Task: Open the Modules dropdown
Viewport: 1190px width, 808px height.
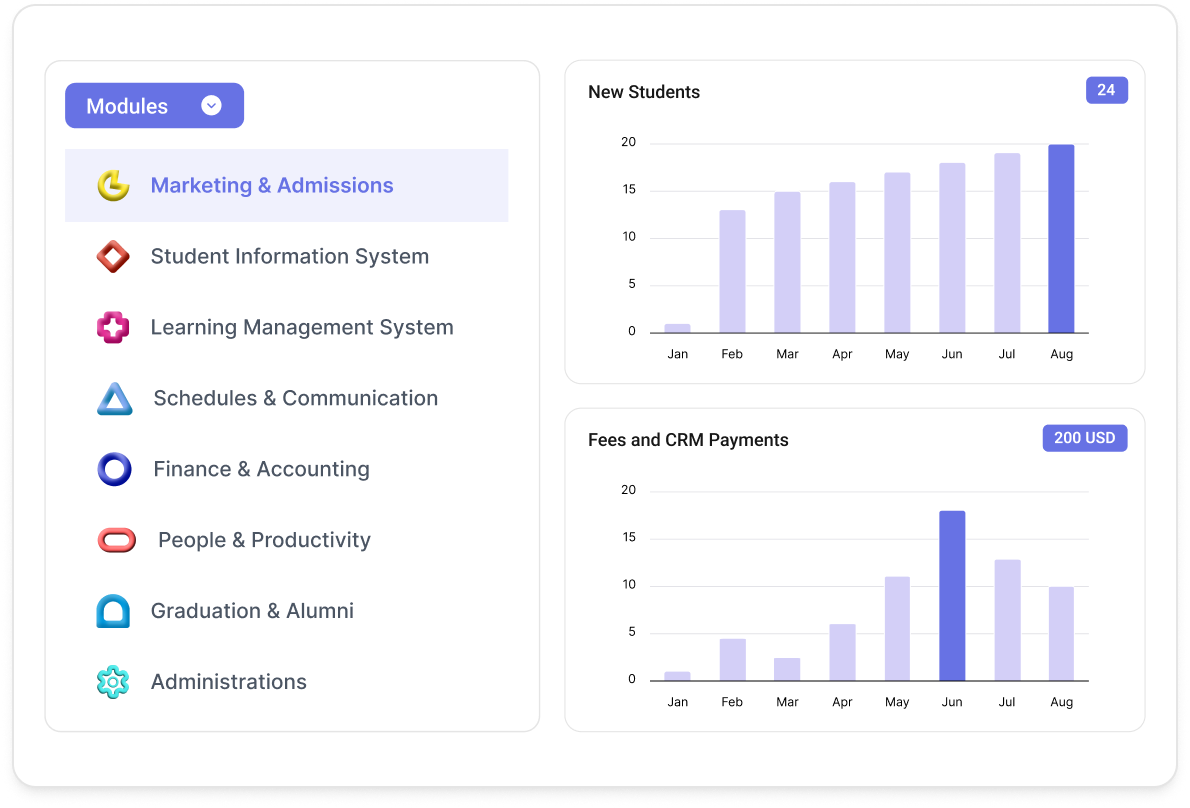Action: 154,105
